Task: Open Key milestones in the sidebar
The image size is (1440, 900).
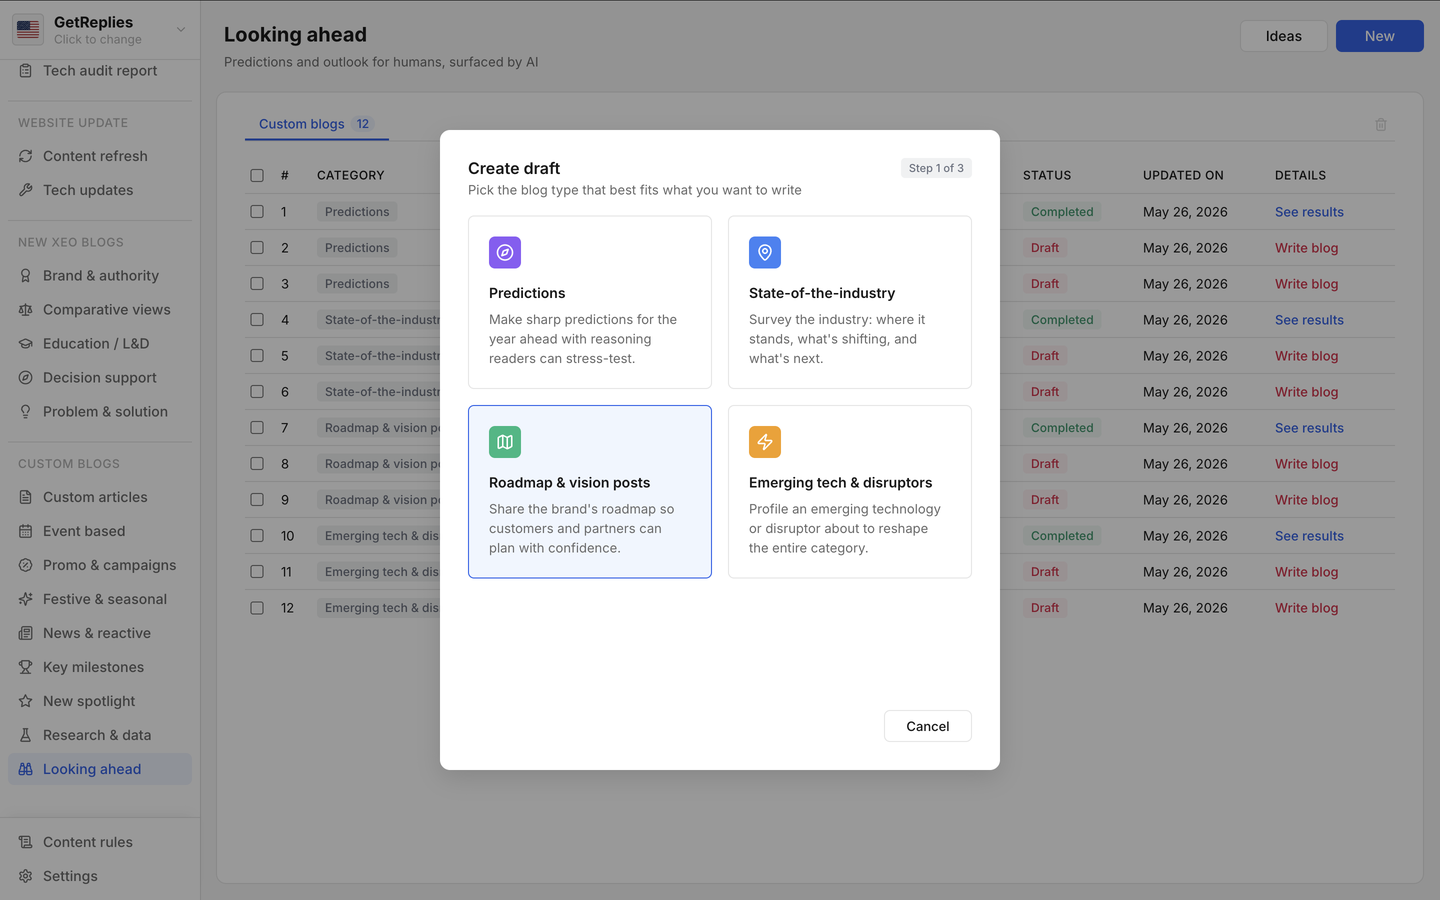Action: click(x=100, y=667)
